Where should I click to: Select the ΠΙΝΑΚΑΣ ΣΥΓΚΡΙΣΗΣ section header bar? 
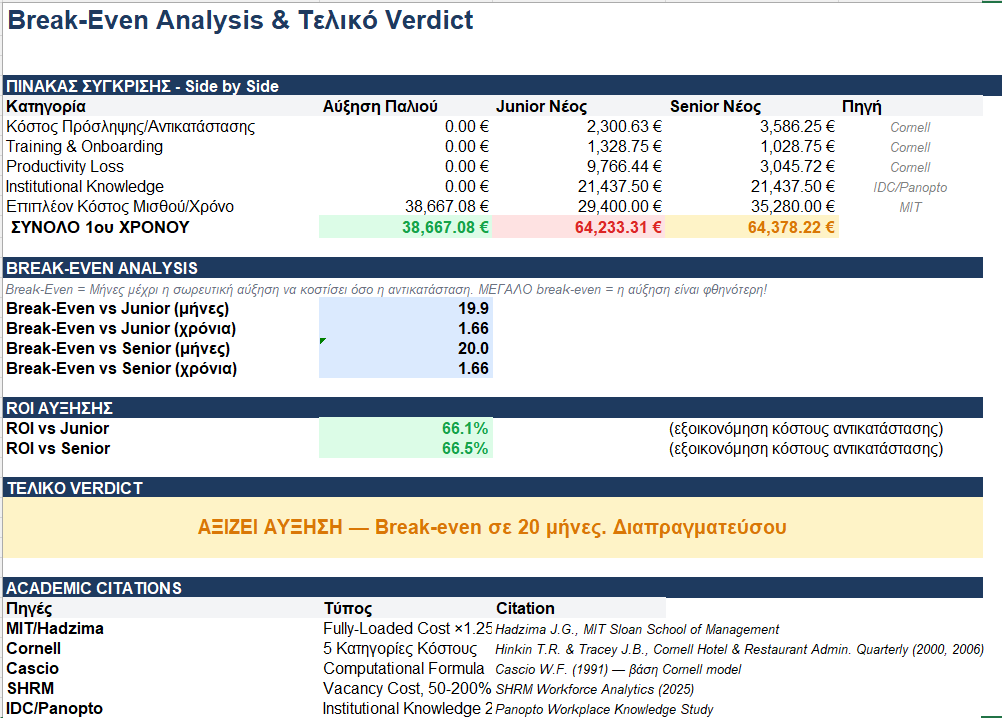tap(500, 86)
